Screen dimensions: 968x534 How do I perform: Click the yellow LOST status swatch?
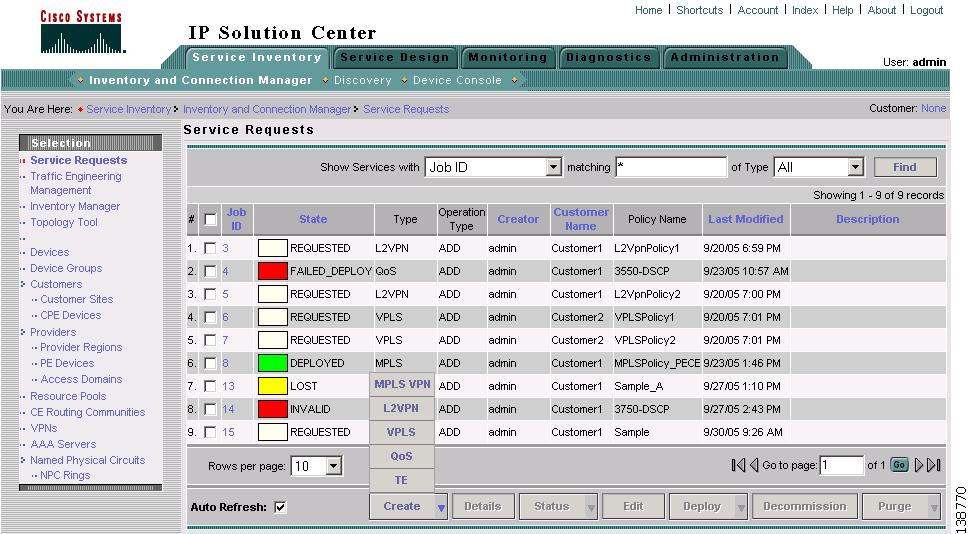(273, 386)
